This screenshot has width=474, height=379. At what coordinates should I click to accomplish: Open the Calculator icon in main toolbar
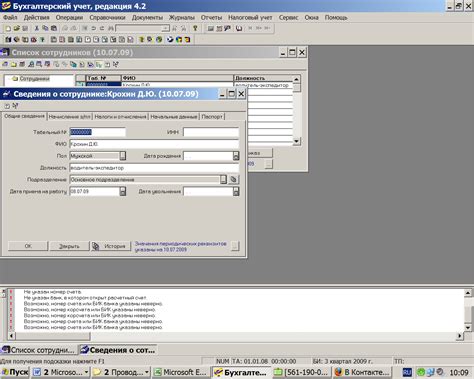[211, 29]
